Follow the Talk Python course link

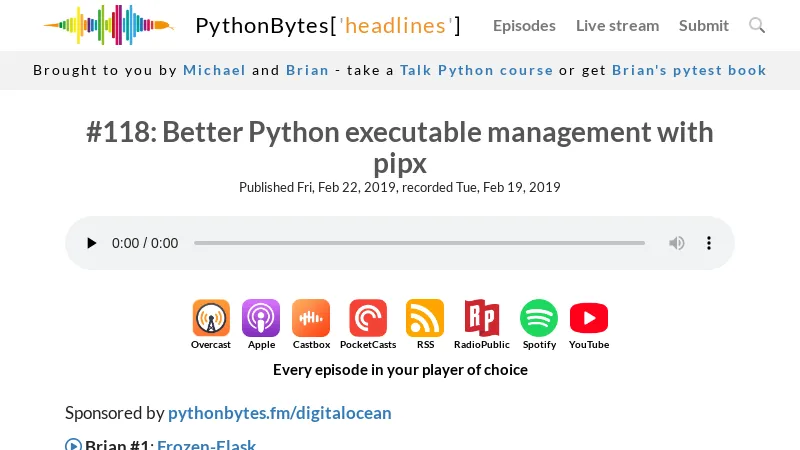476,70
